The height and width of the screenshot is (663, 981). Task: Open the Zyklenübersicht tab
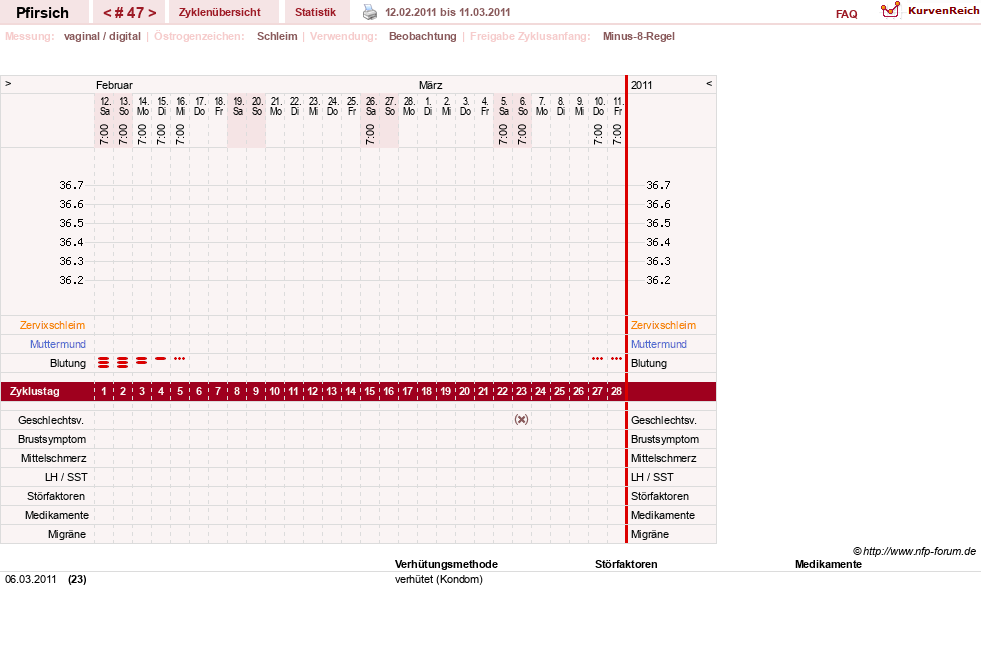click(x=220, y=12)
